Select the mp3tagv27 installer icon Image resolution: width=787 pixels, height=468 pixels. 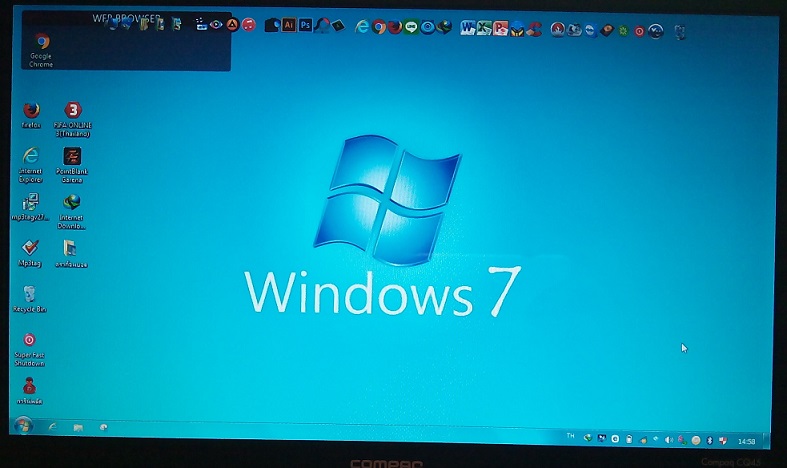[30, 207]
